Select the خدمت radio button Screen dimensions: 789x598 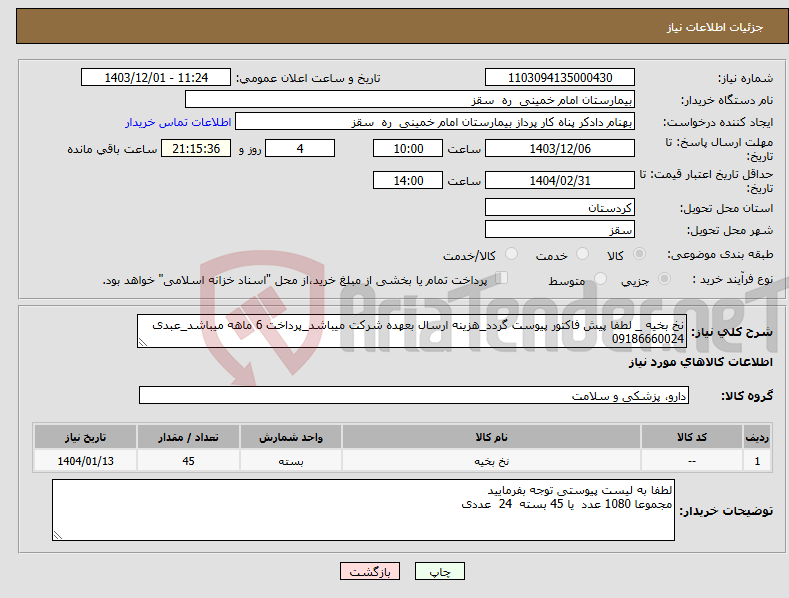(x=582, y=254)
